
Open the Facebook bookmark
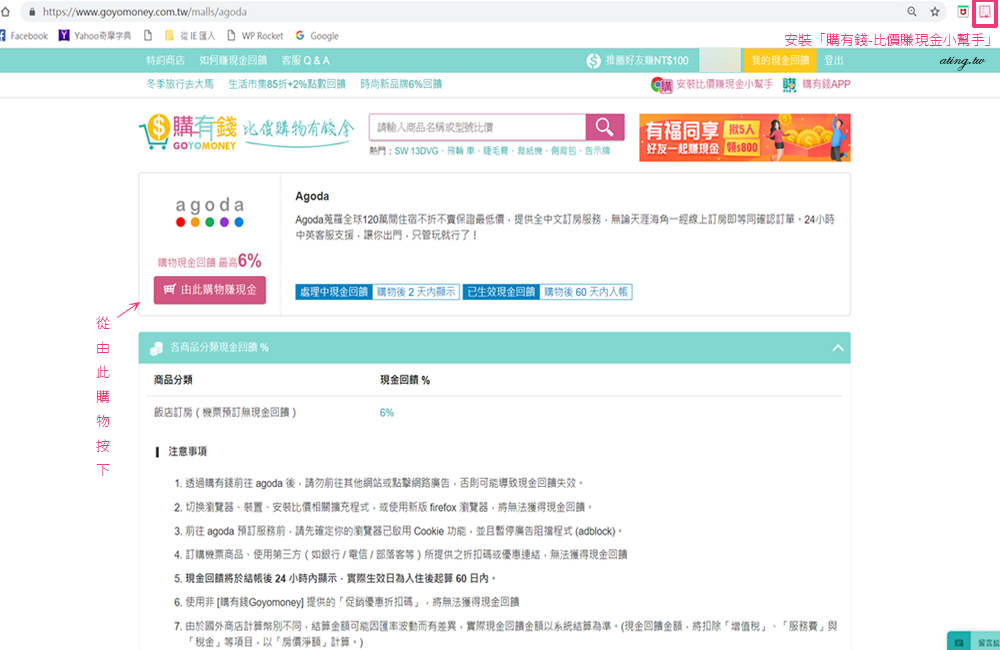click(24, 36)
